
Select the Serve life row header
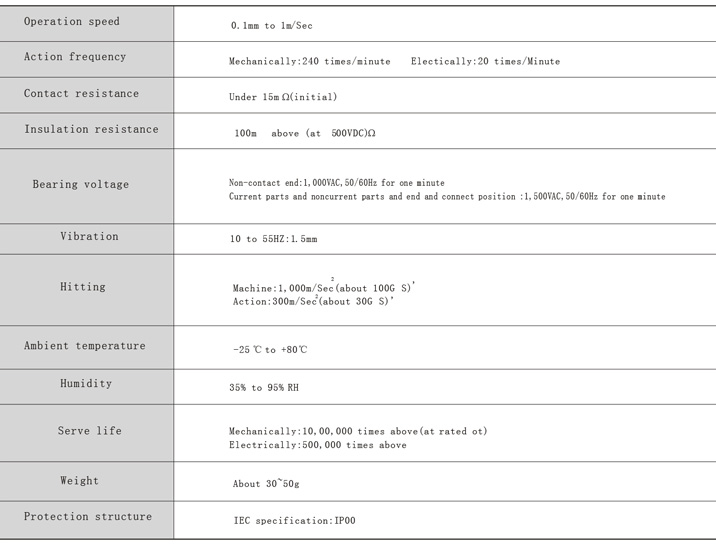pos(89,431)
